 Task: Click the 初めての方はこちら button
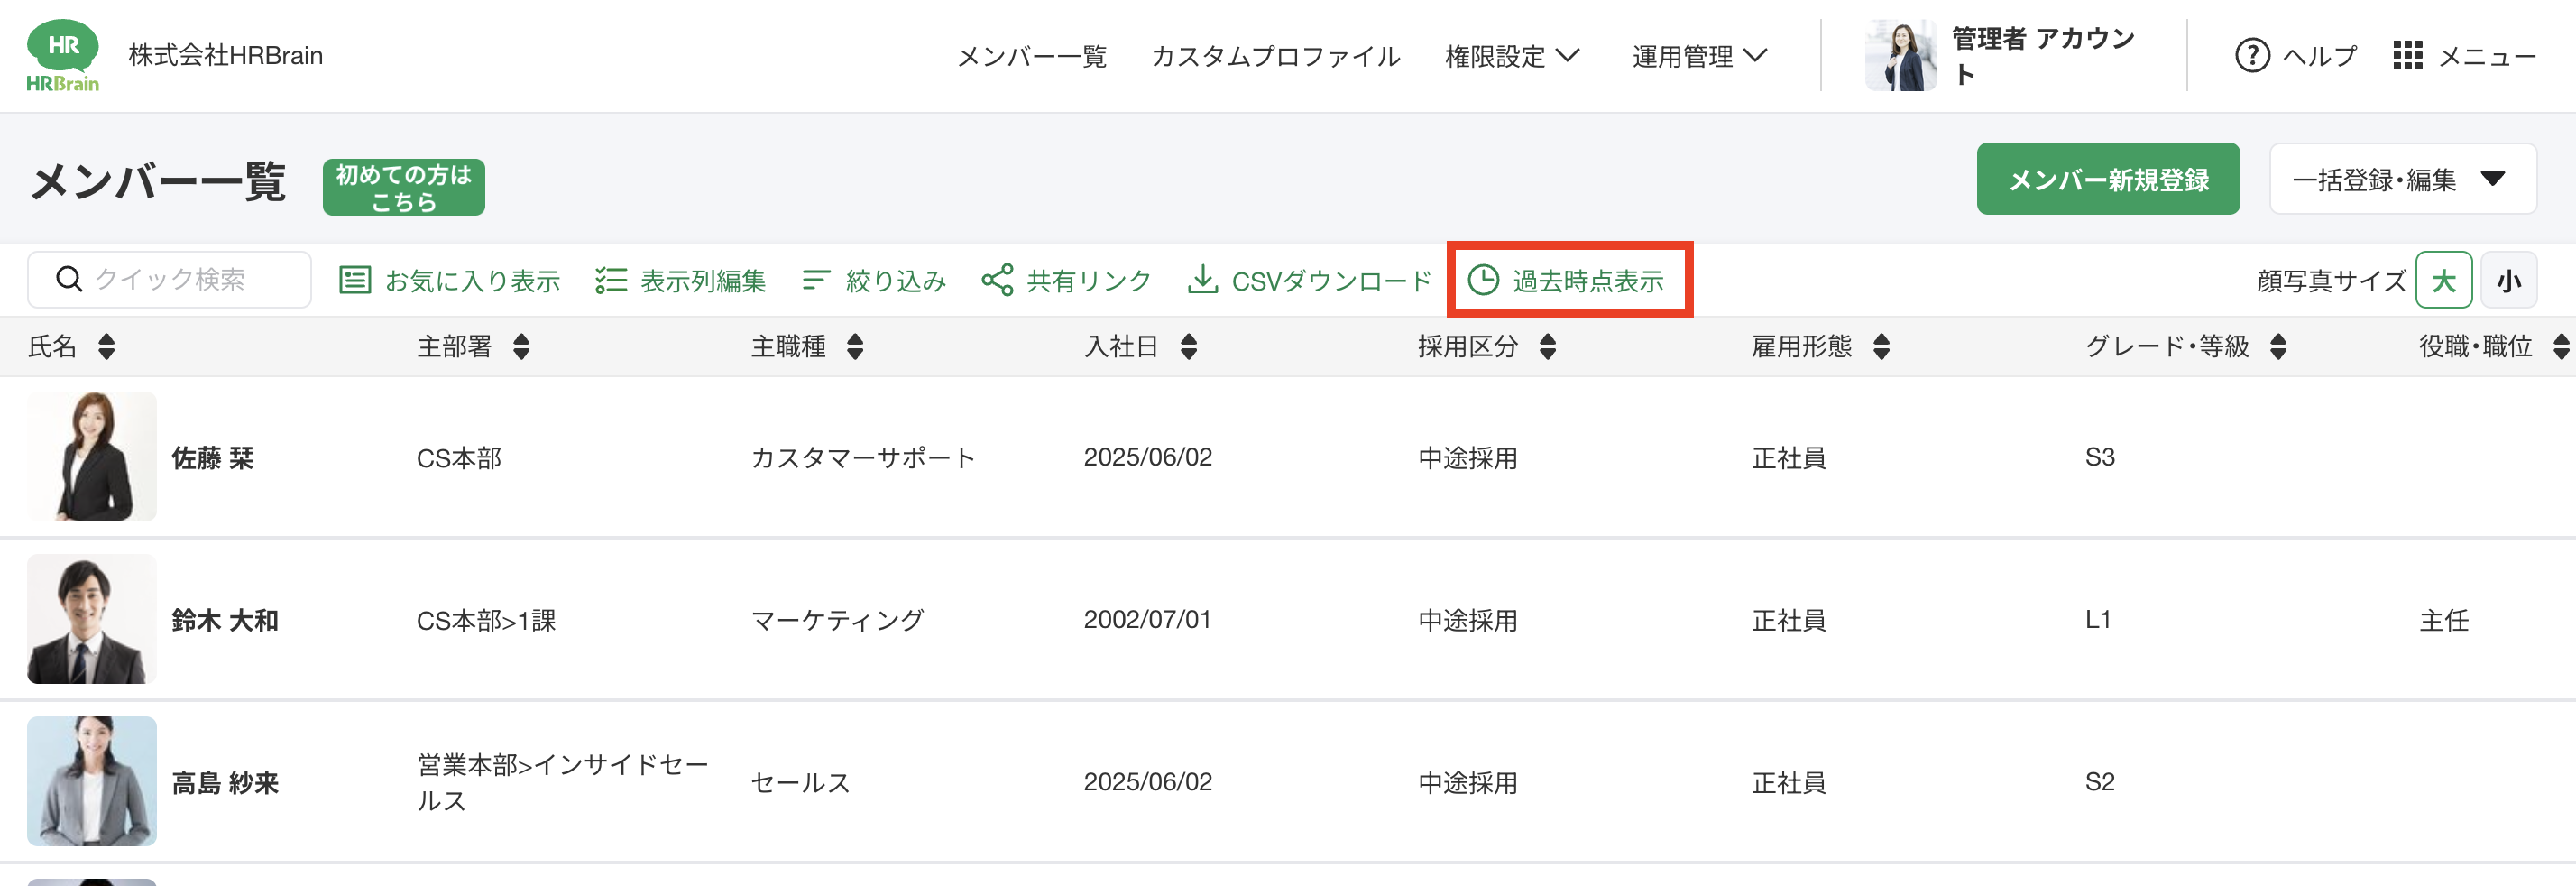(x=403, y=187)
